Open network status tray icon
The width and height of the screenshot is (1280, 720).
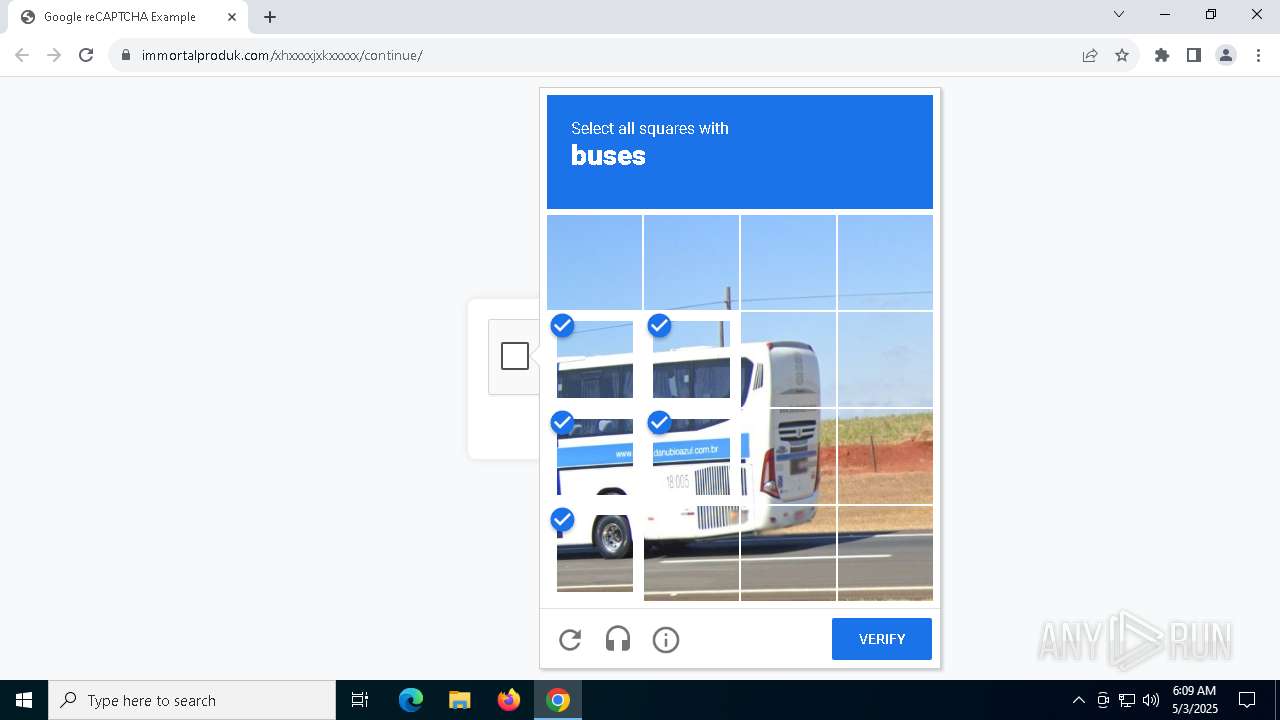pyautogui.click(x=1127, y=700)
